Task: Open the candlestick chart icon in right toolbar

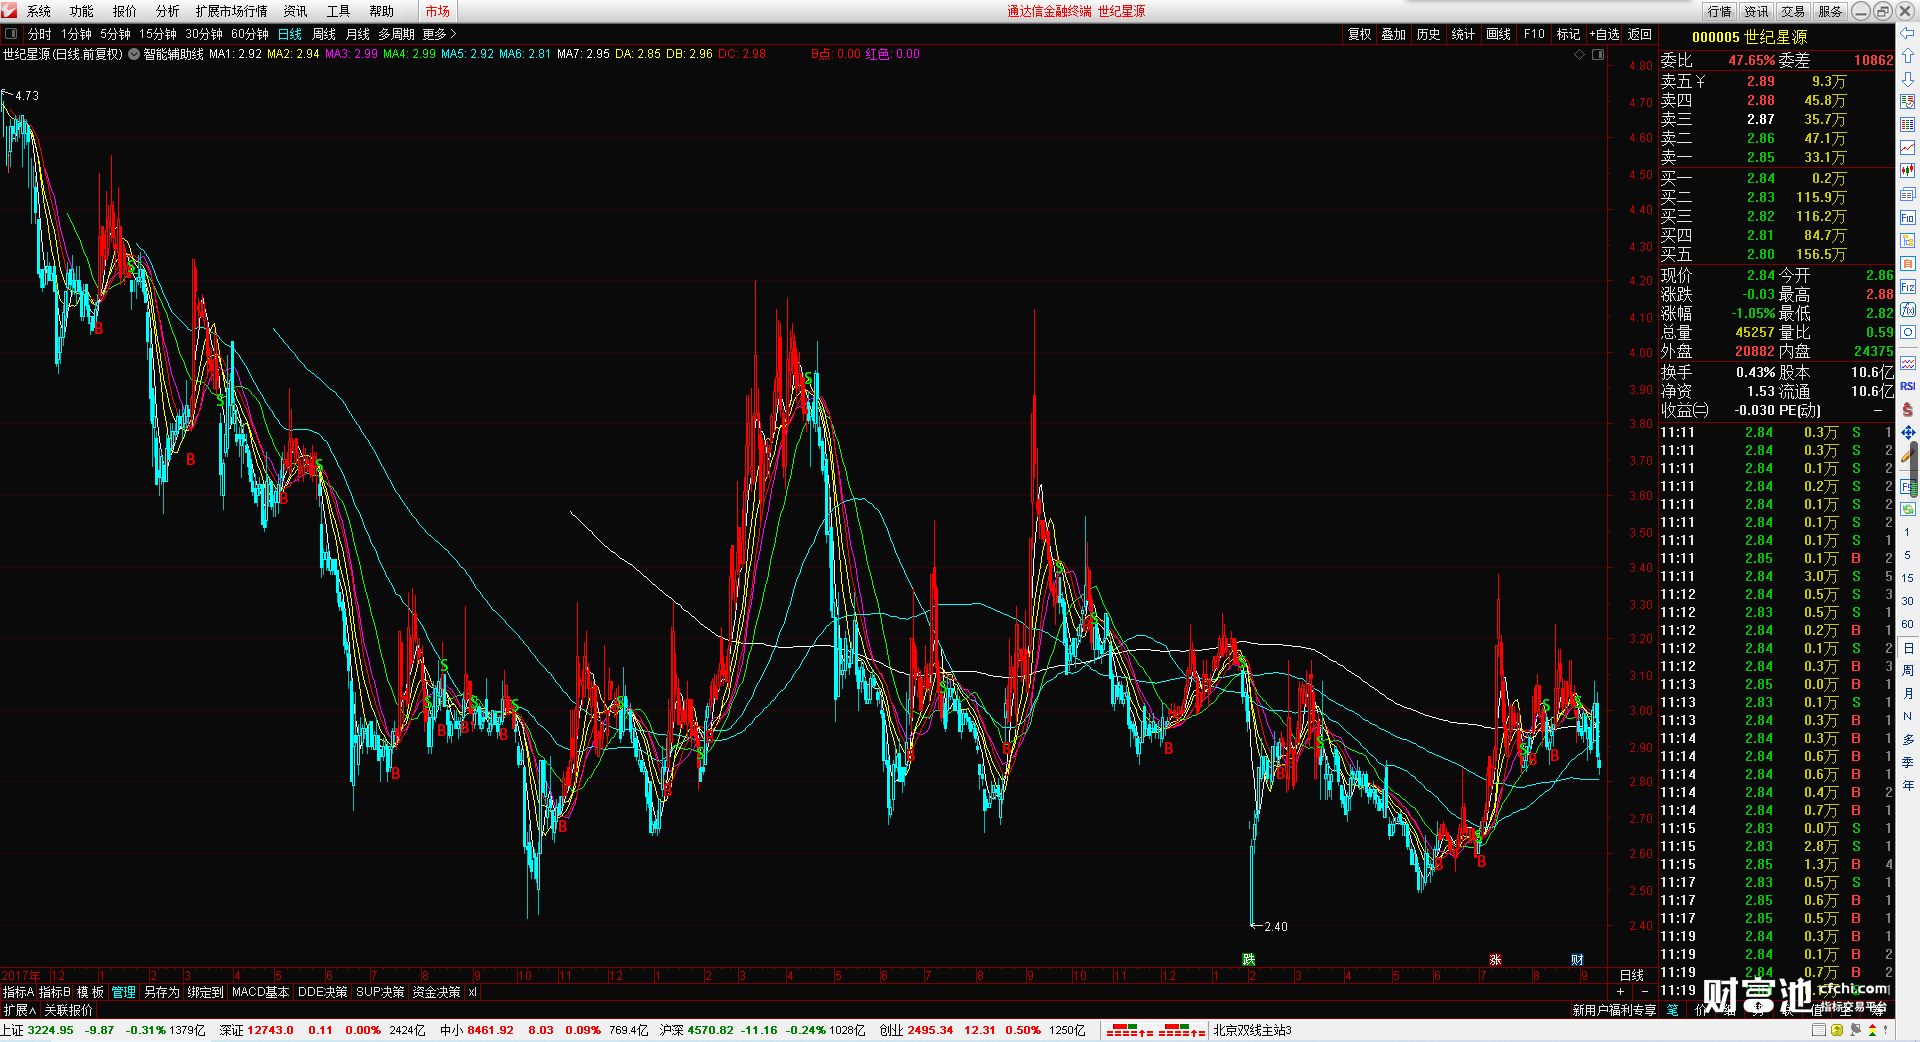Action: pos(1908,171)
